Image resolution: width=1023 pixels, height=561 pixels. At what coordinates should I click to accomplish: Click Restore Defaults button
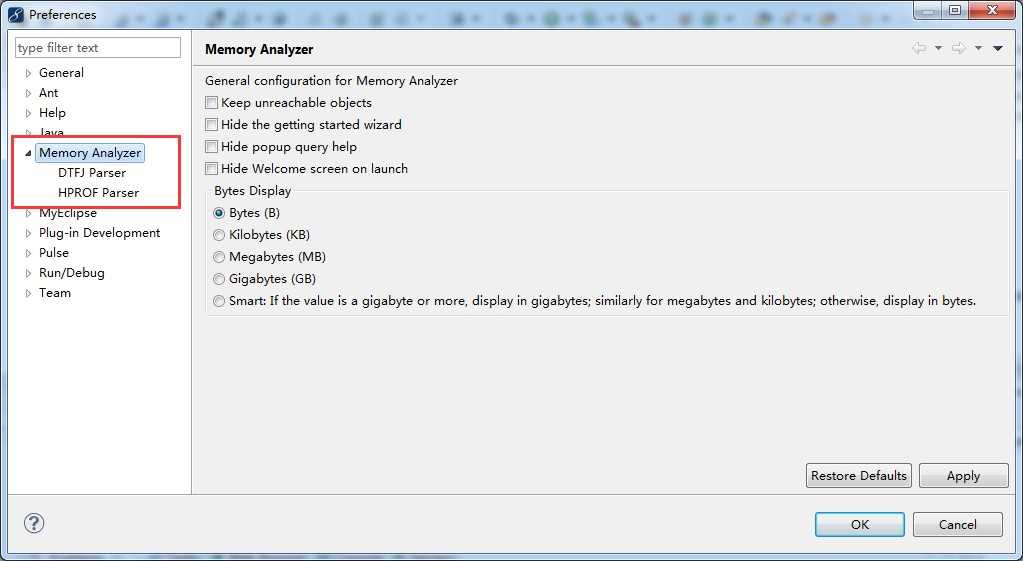click(x=859, y=476)
